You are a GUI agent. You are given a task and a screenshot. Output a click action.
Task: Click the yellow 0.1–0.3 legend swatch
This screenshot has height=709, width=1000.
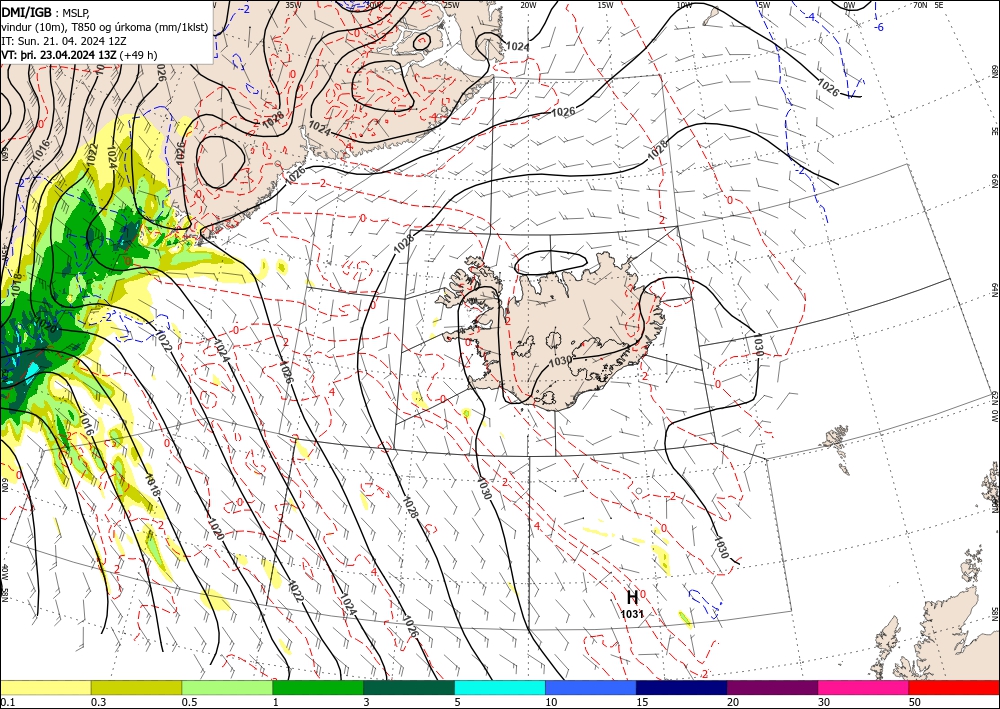click(45, 687)
